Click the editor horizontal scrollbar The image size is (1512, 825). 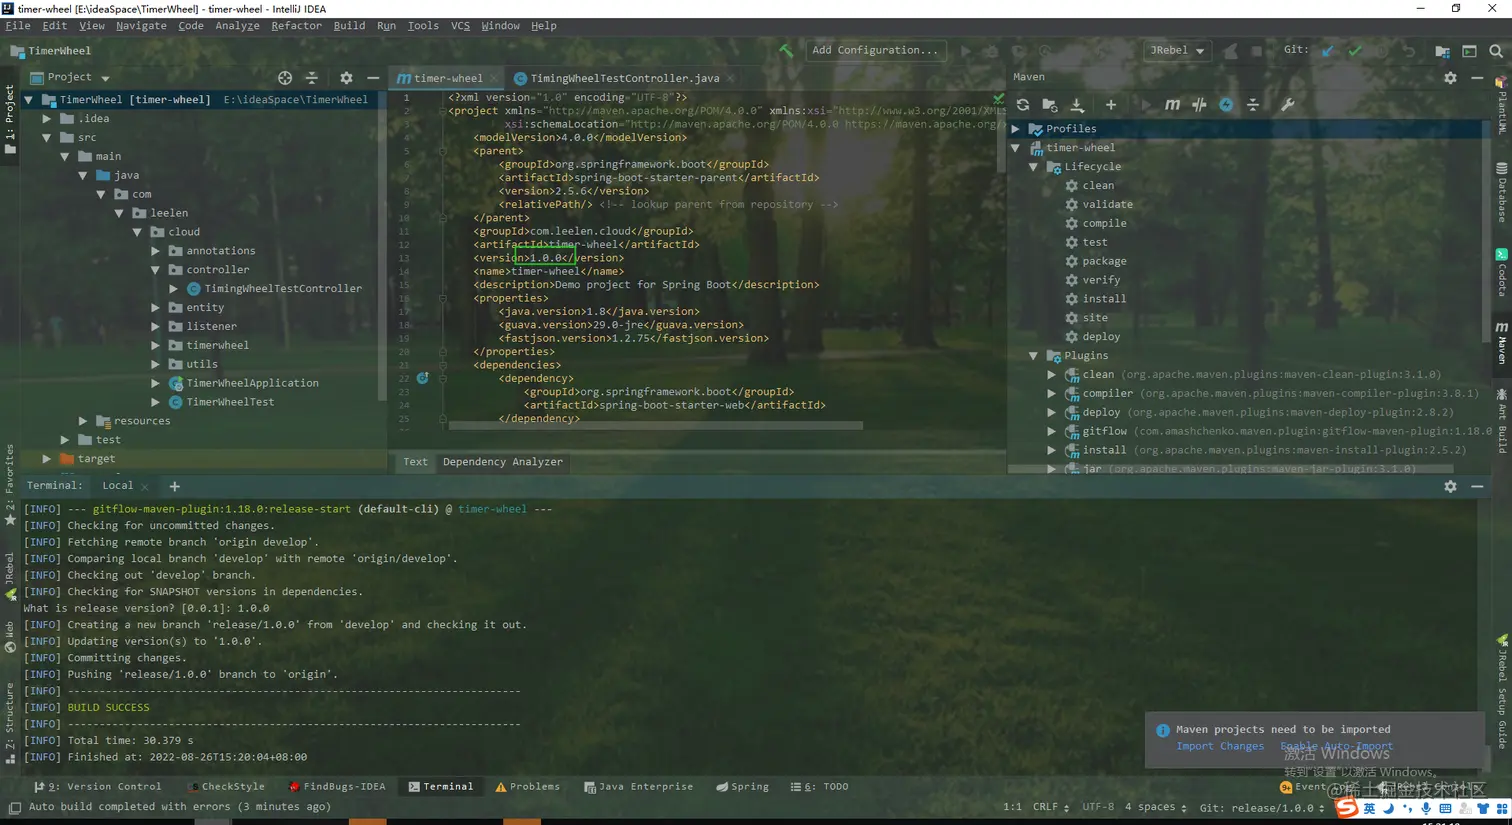click(655, 426)
